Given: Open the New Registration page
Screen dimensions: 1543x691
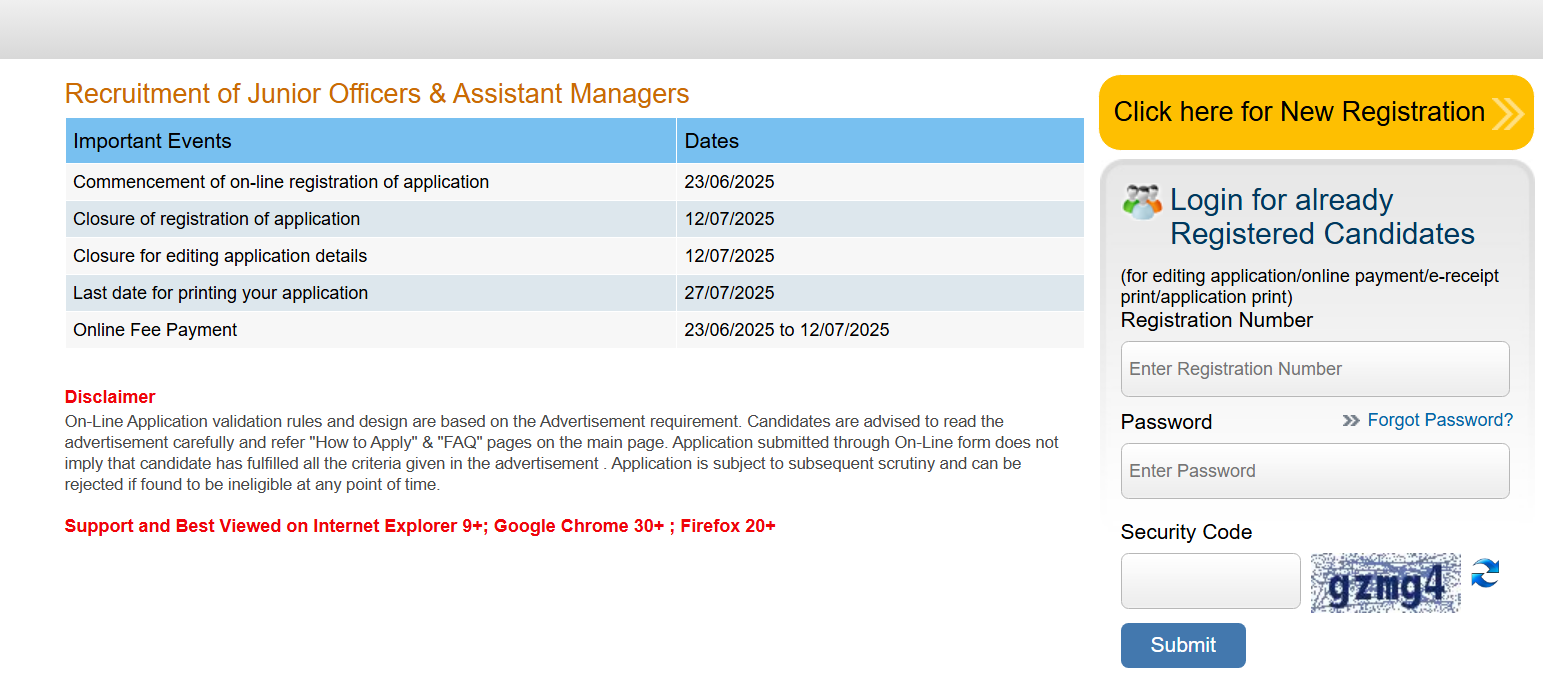Looking at the screenshot, I should click(1298, 112).
